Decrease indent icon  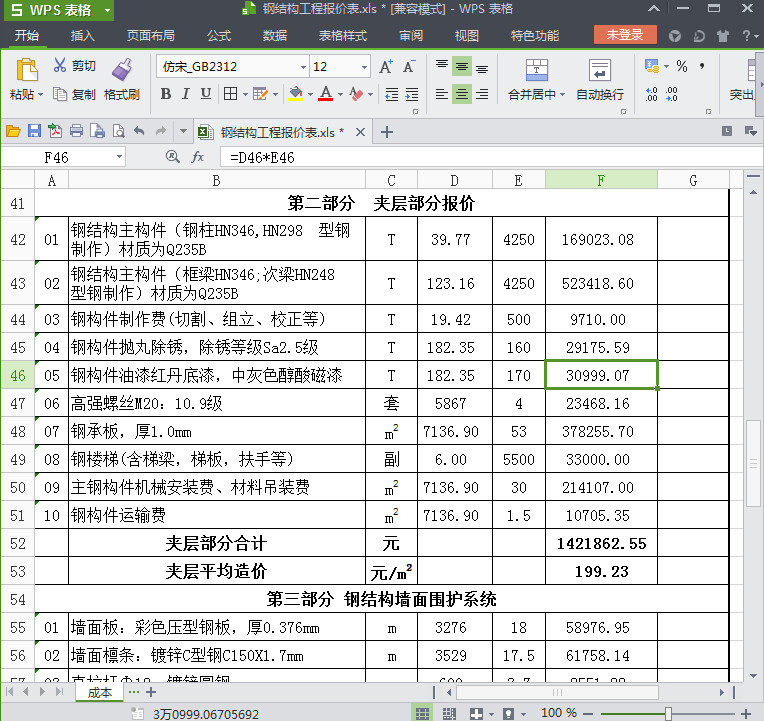pyautogui.click(x=392, y=94)
